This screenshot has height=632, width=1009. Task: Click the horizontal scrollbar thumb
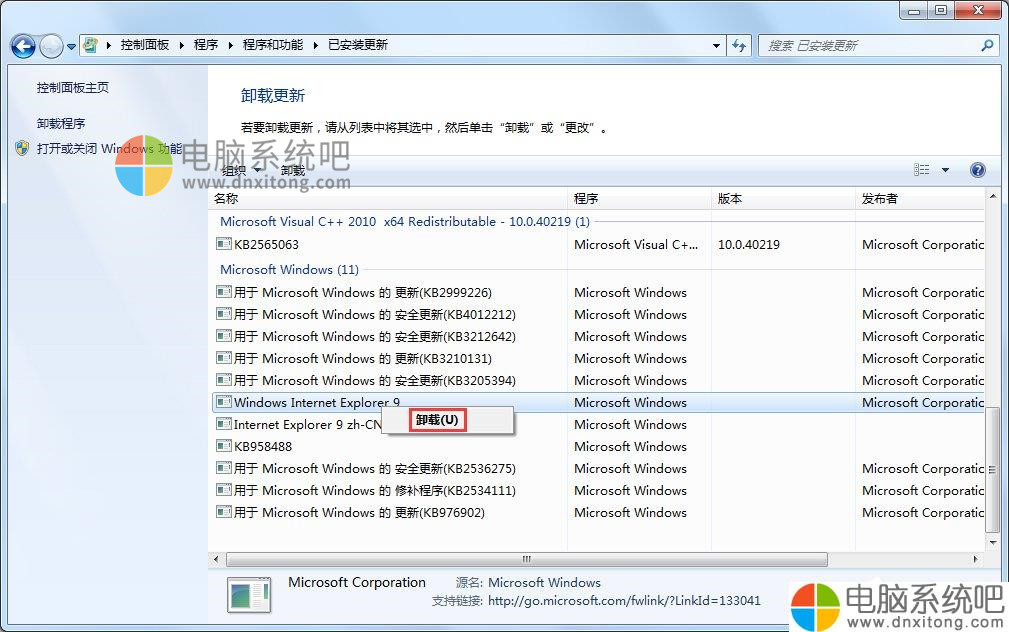tap(527, 559)
